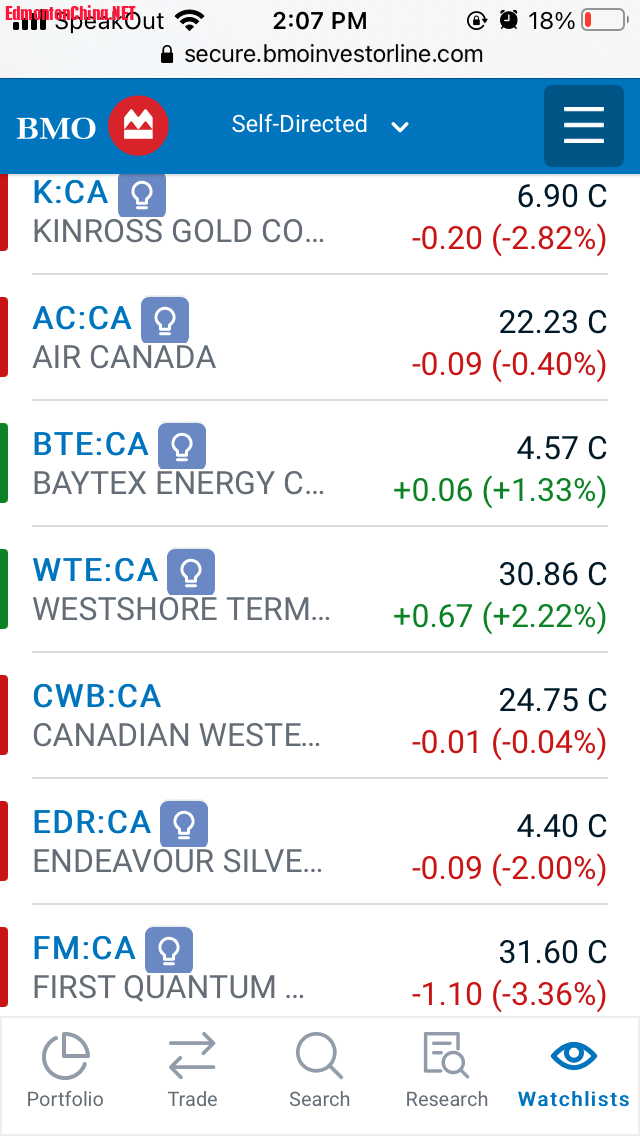This screenshot has height=1136, width=640.
Task: Tap the BTE:CA symbol link
Action: click(x=90, y=445)
